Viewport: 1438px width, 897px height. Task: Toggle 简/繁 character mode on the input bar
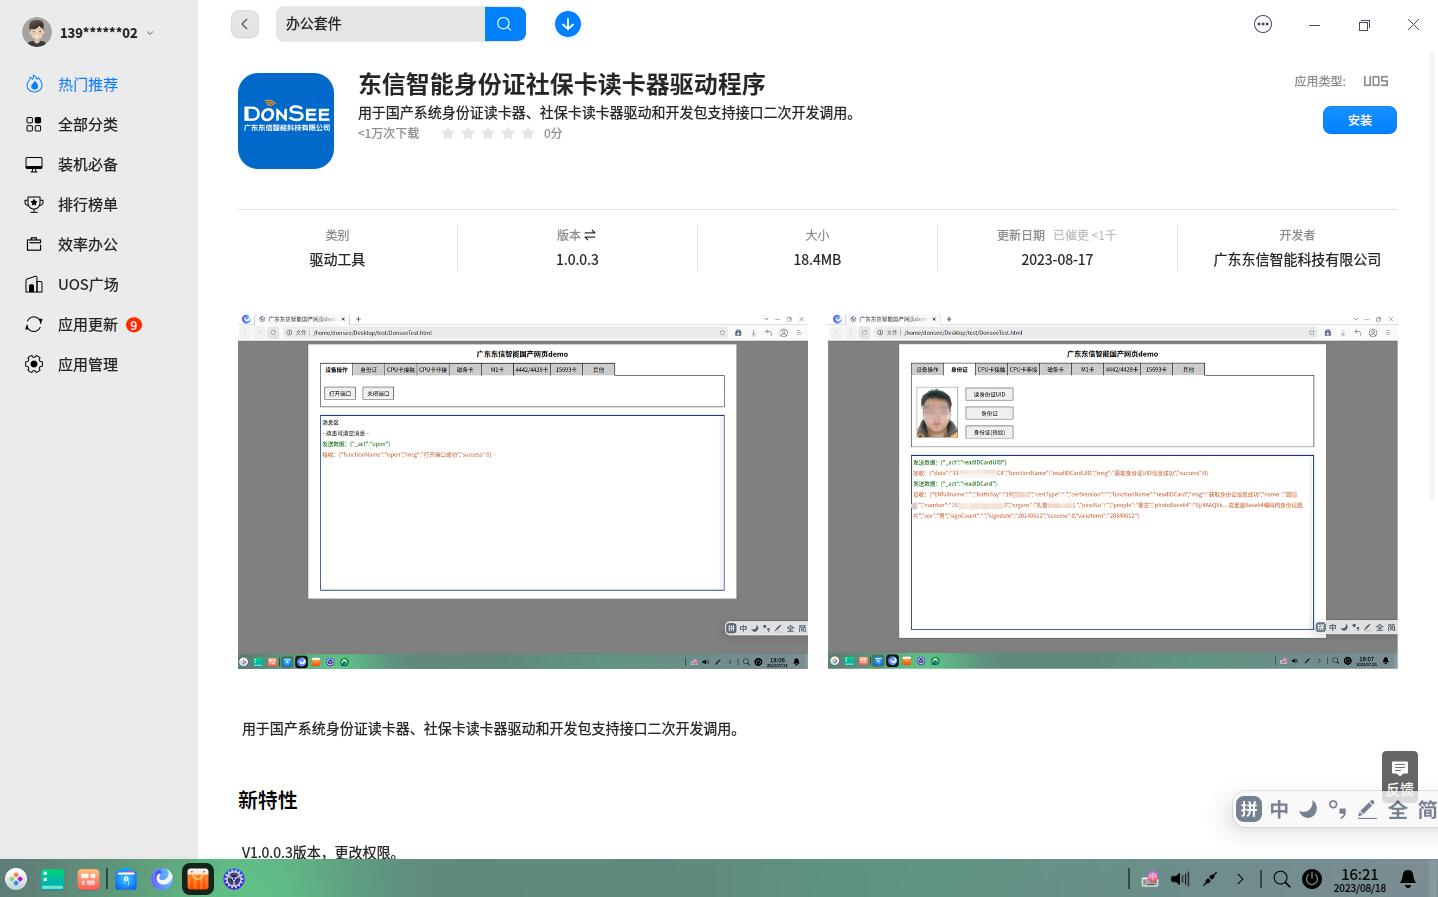[x=1427, y=810]
